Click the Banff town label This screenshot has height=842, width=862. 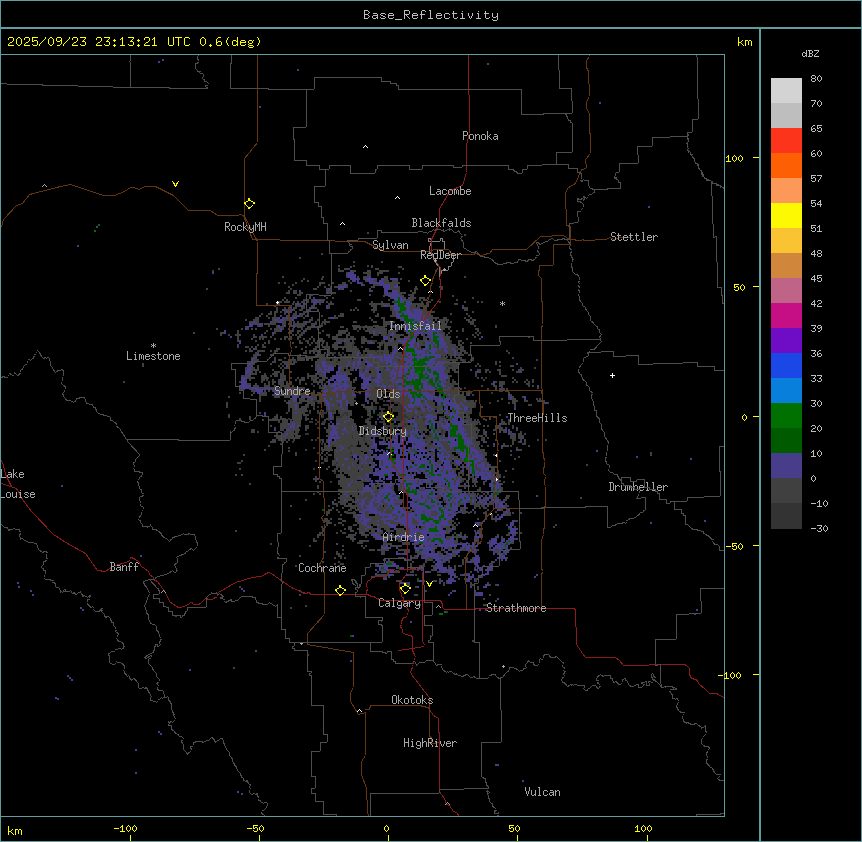124,567
